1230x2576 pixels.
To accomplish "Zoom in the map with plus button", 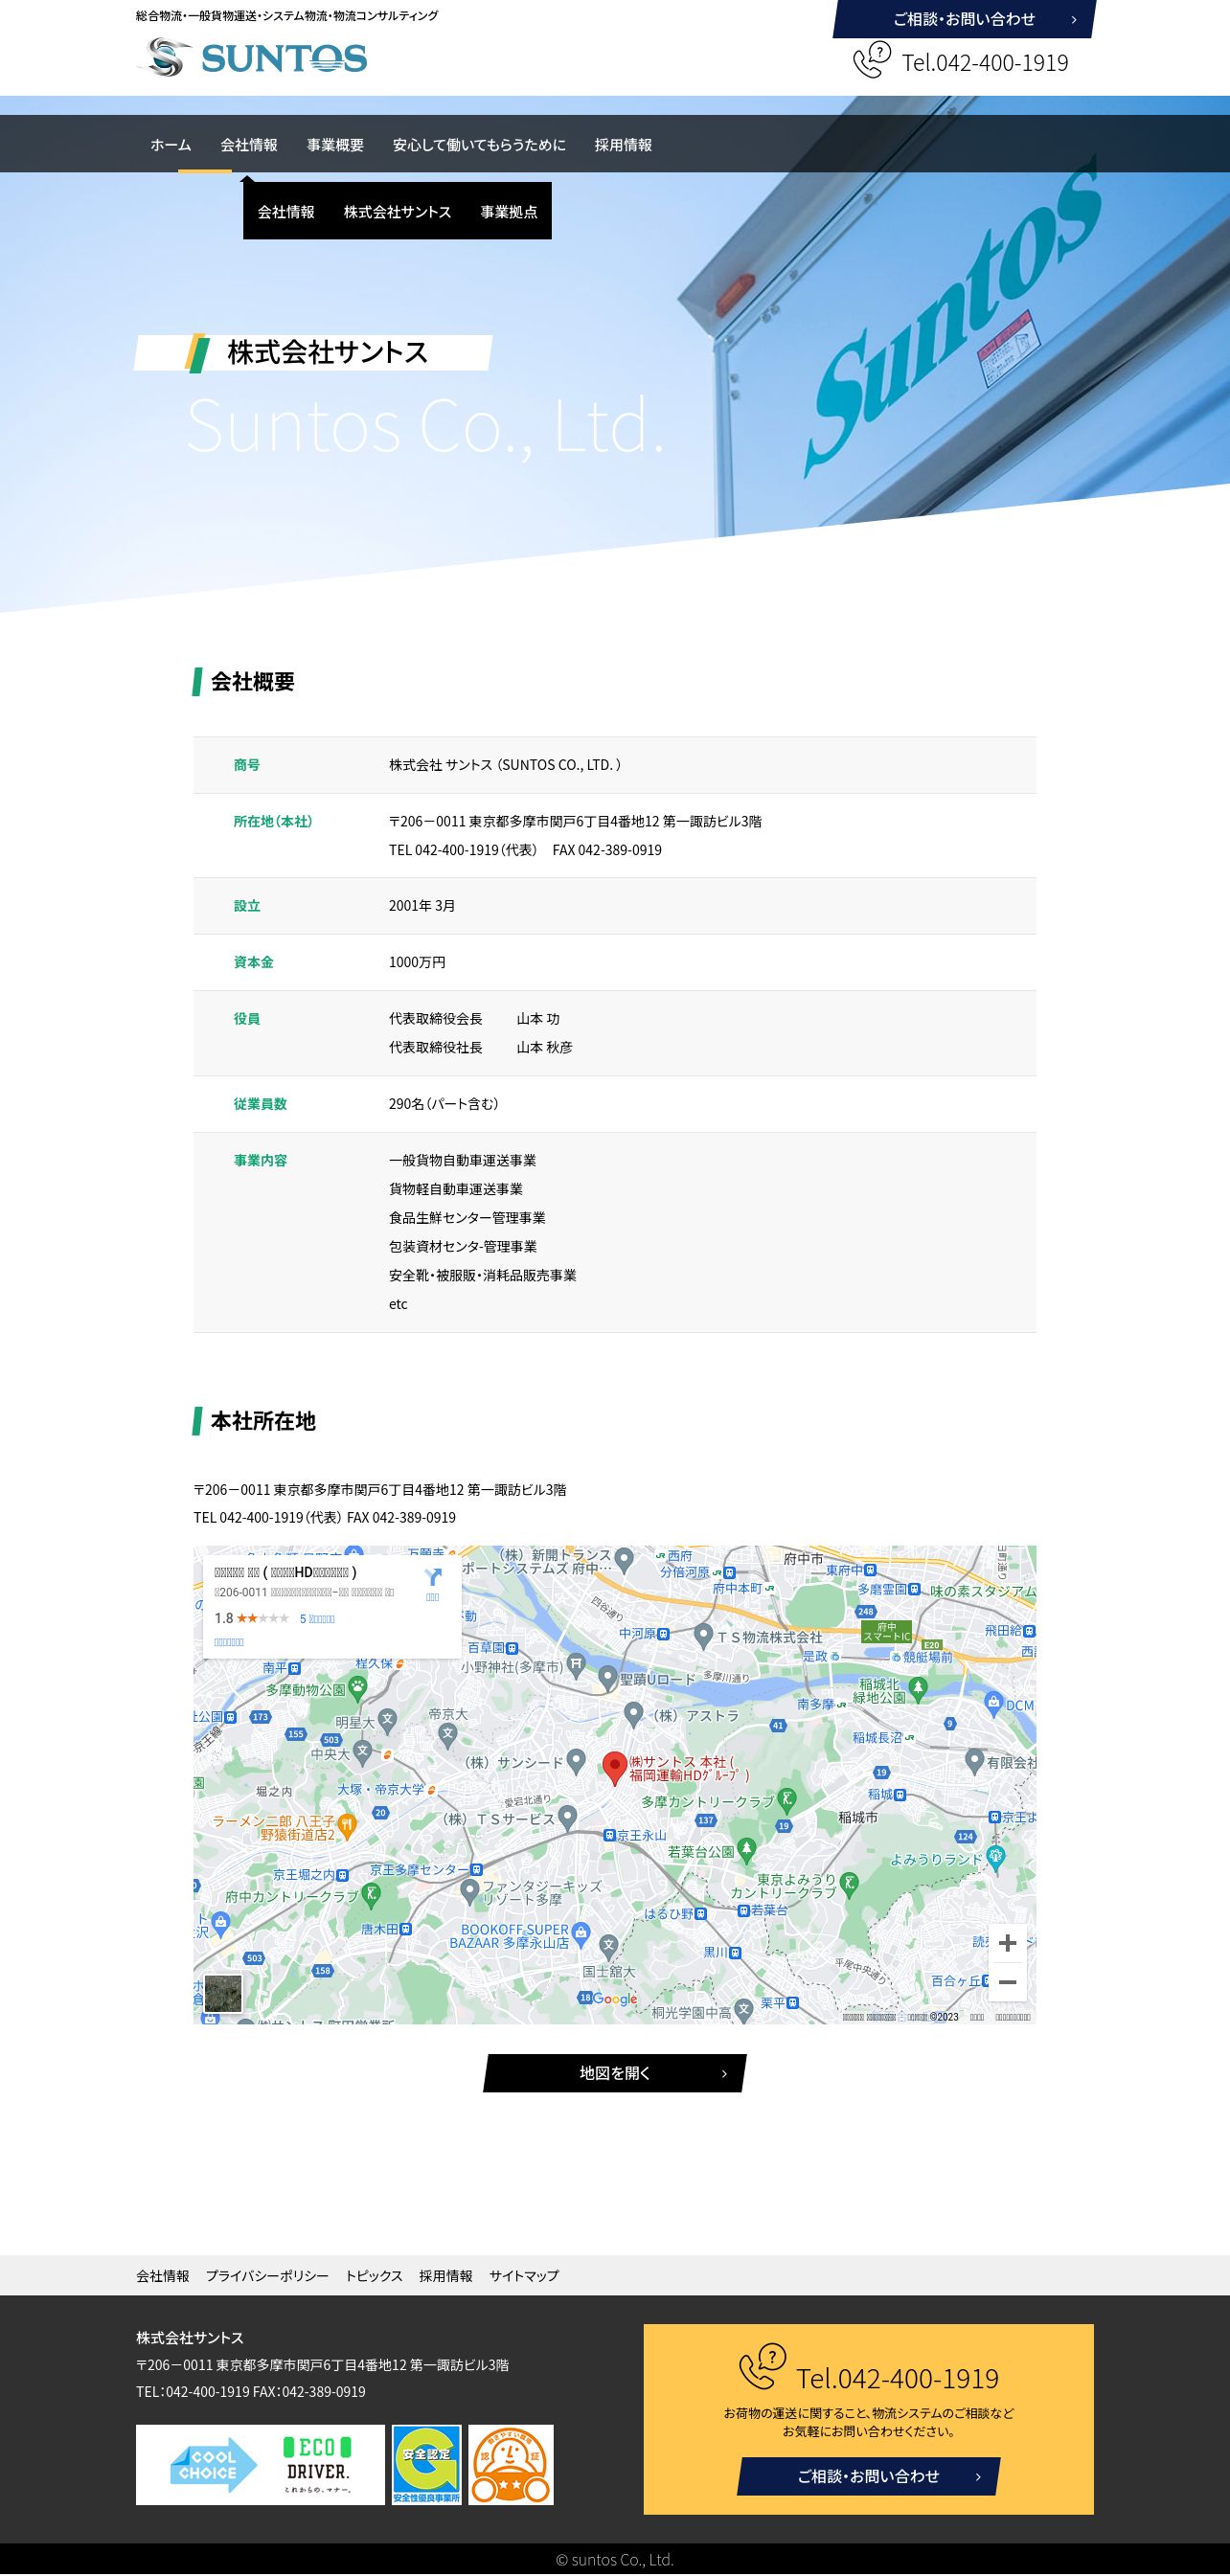I will tap(1007, 1943).
